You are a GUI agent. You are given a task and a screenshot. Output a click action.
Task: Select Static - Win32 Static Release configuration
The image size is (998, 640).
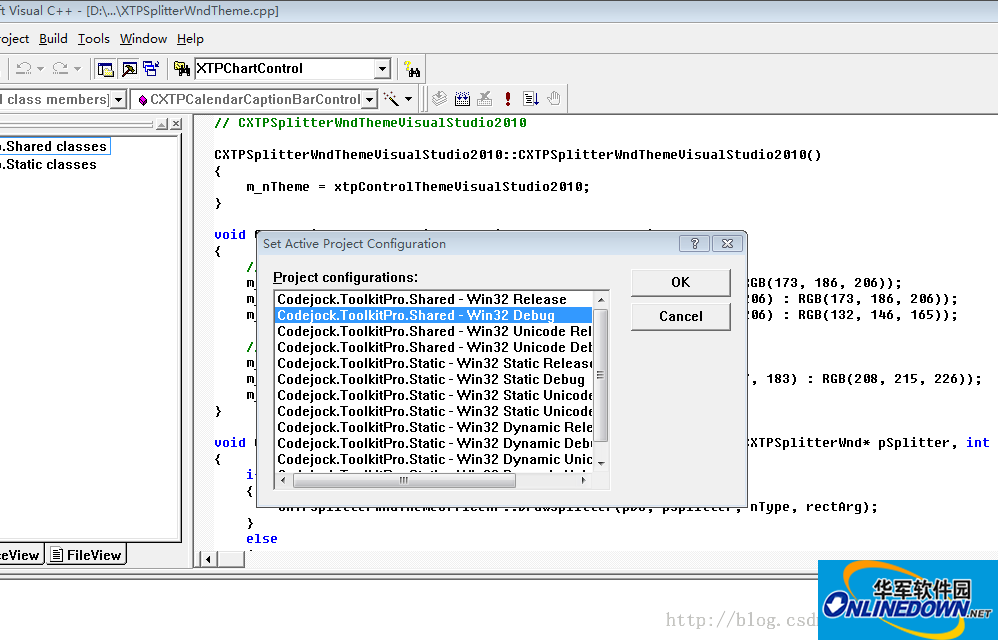[433, 363]
